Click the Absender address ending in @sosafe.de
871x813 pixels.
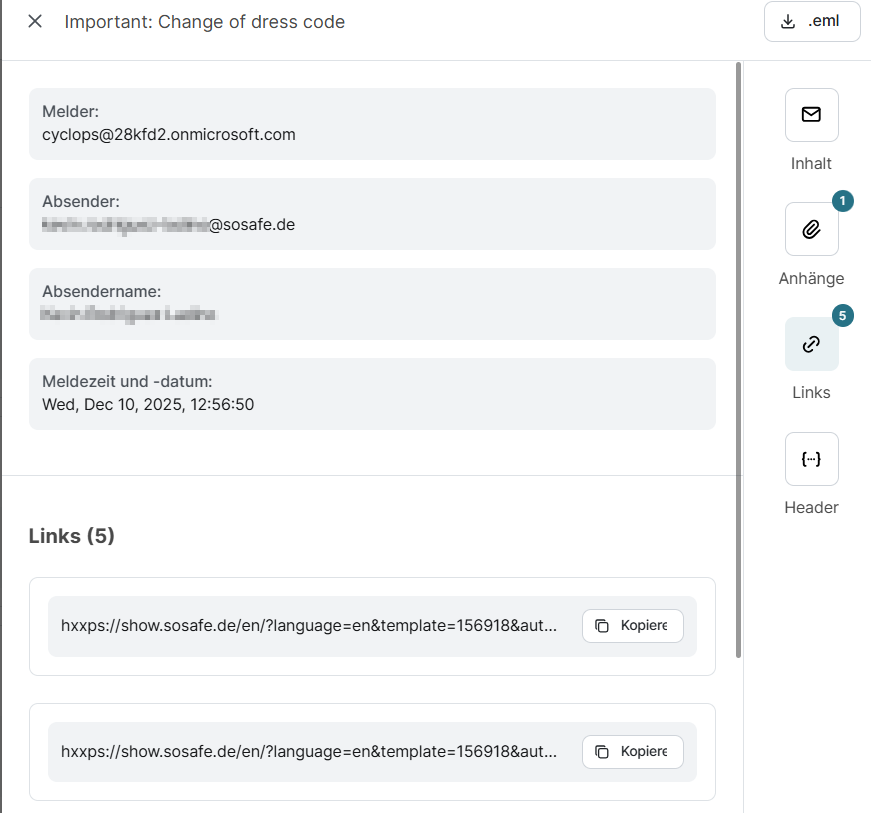168,224
